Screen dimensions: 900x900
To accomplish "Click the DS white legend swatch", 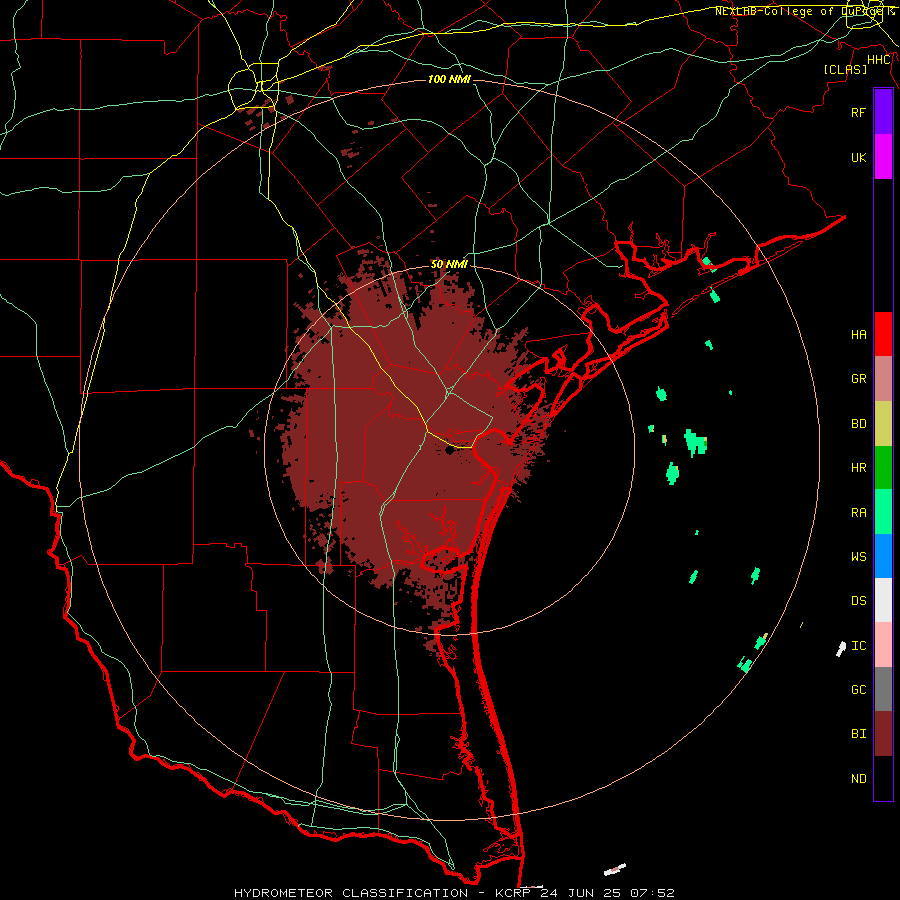I will (883, 600).
